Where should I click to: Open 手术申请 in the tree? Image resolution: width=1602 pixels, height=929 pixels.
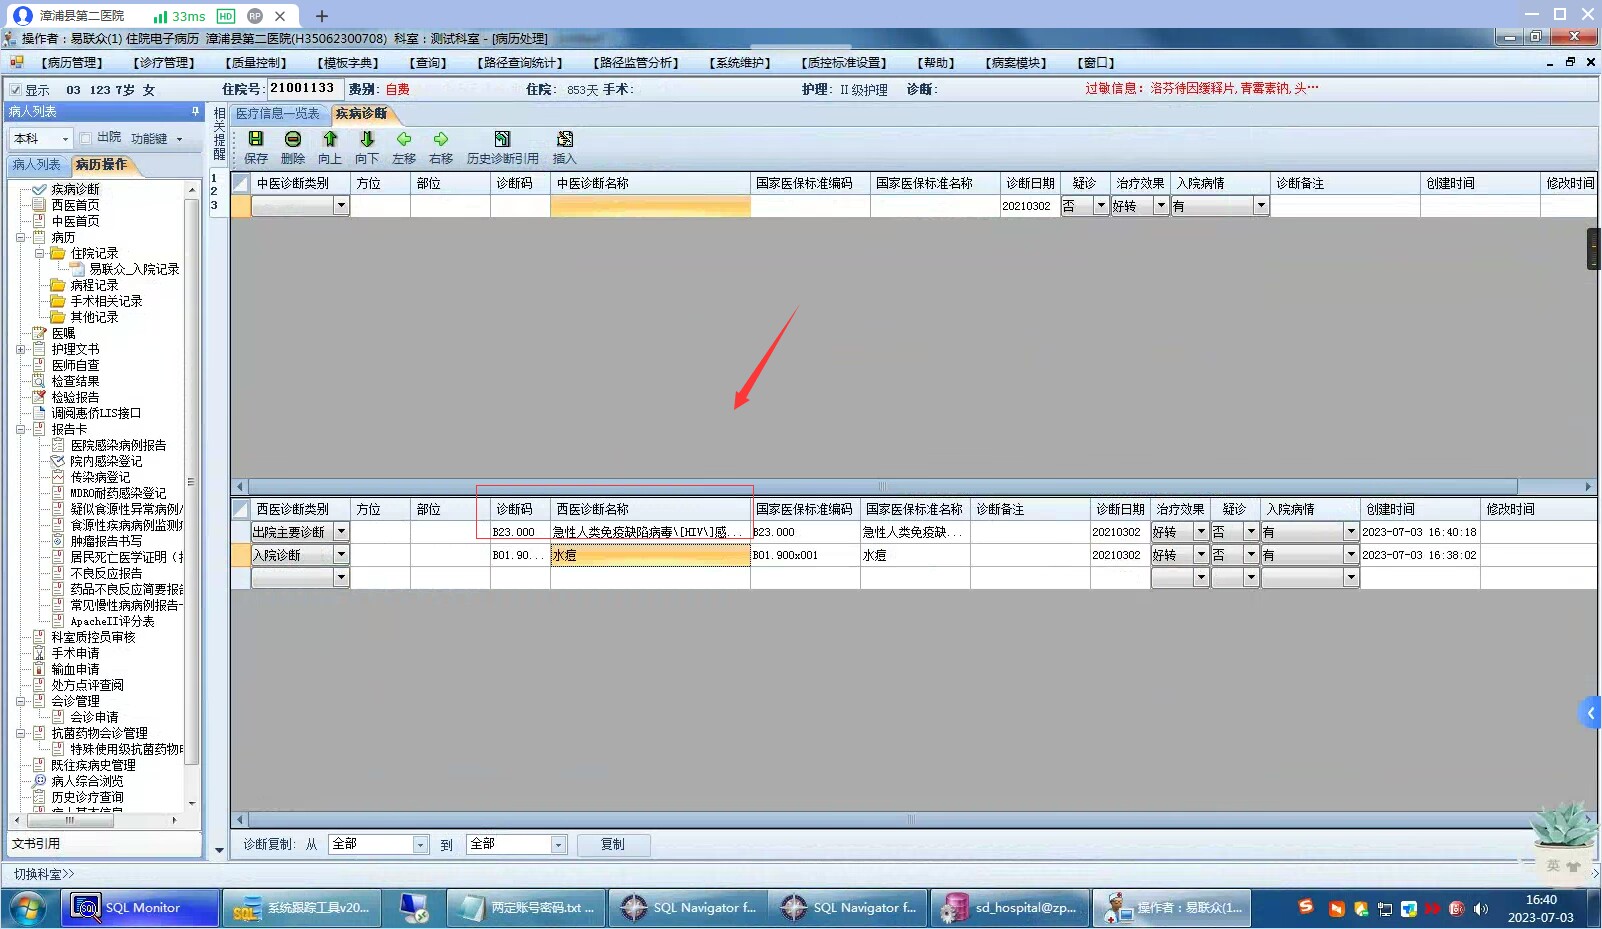(75, 653)
